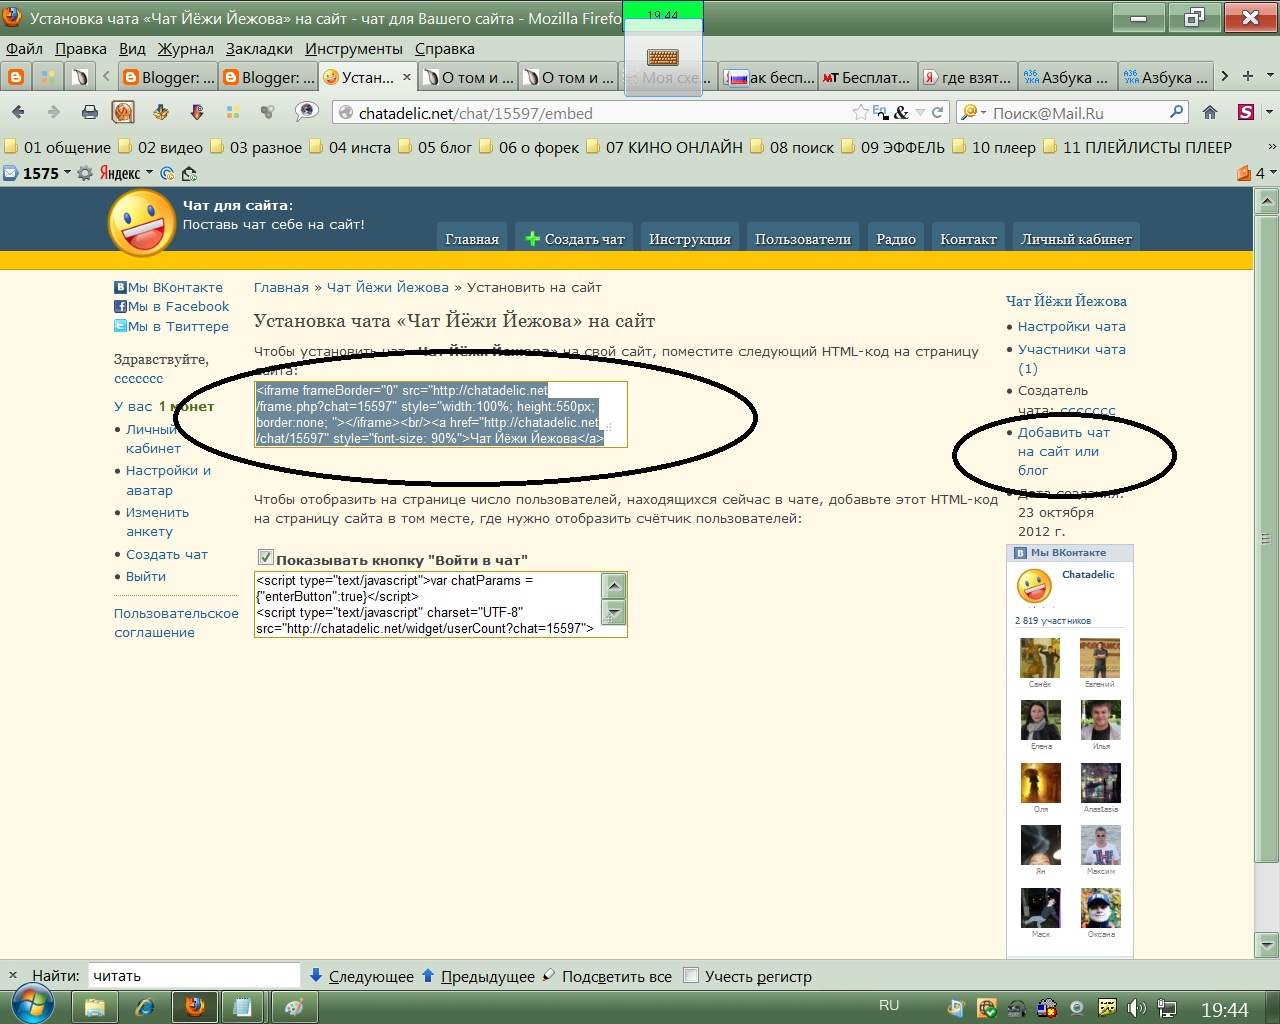
Task: Open the 05 блог bookmarks folder
Action: (x=435, y=147)
